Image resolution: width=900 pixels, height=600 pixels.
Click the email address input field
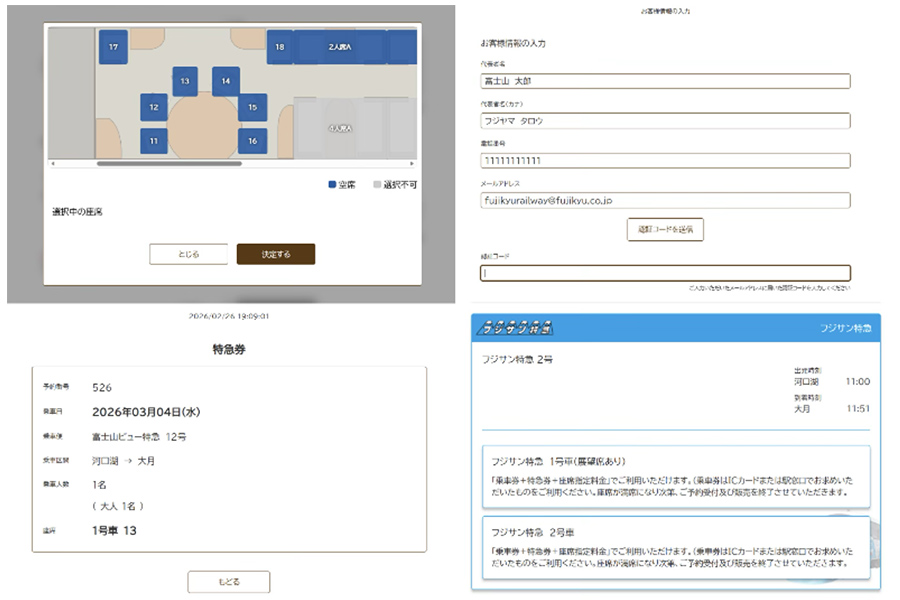pyautogui.click(x=665, y=200)
